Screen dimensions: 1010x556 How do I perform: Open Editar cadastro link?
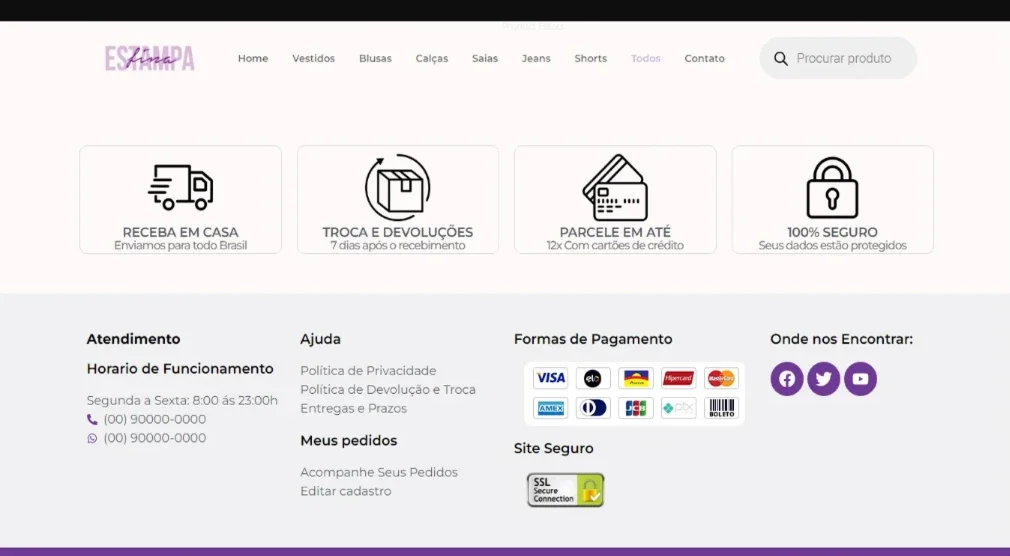[x=346, y=491]
